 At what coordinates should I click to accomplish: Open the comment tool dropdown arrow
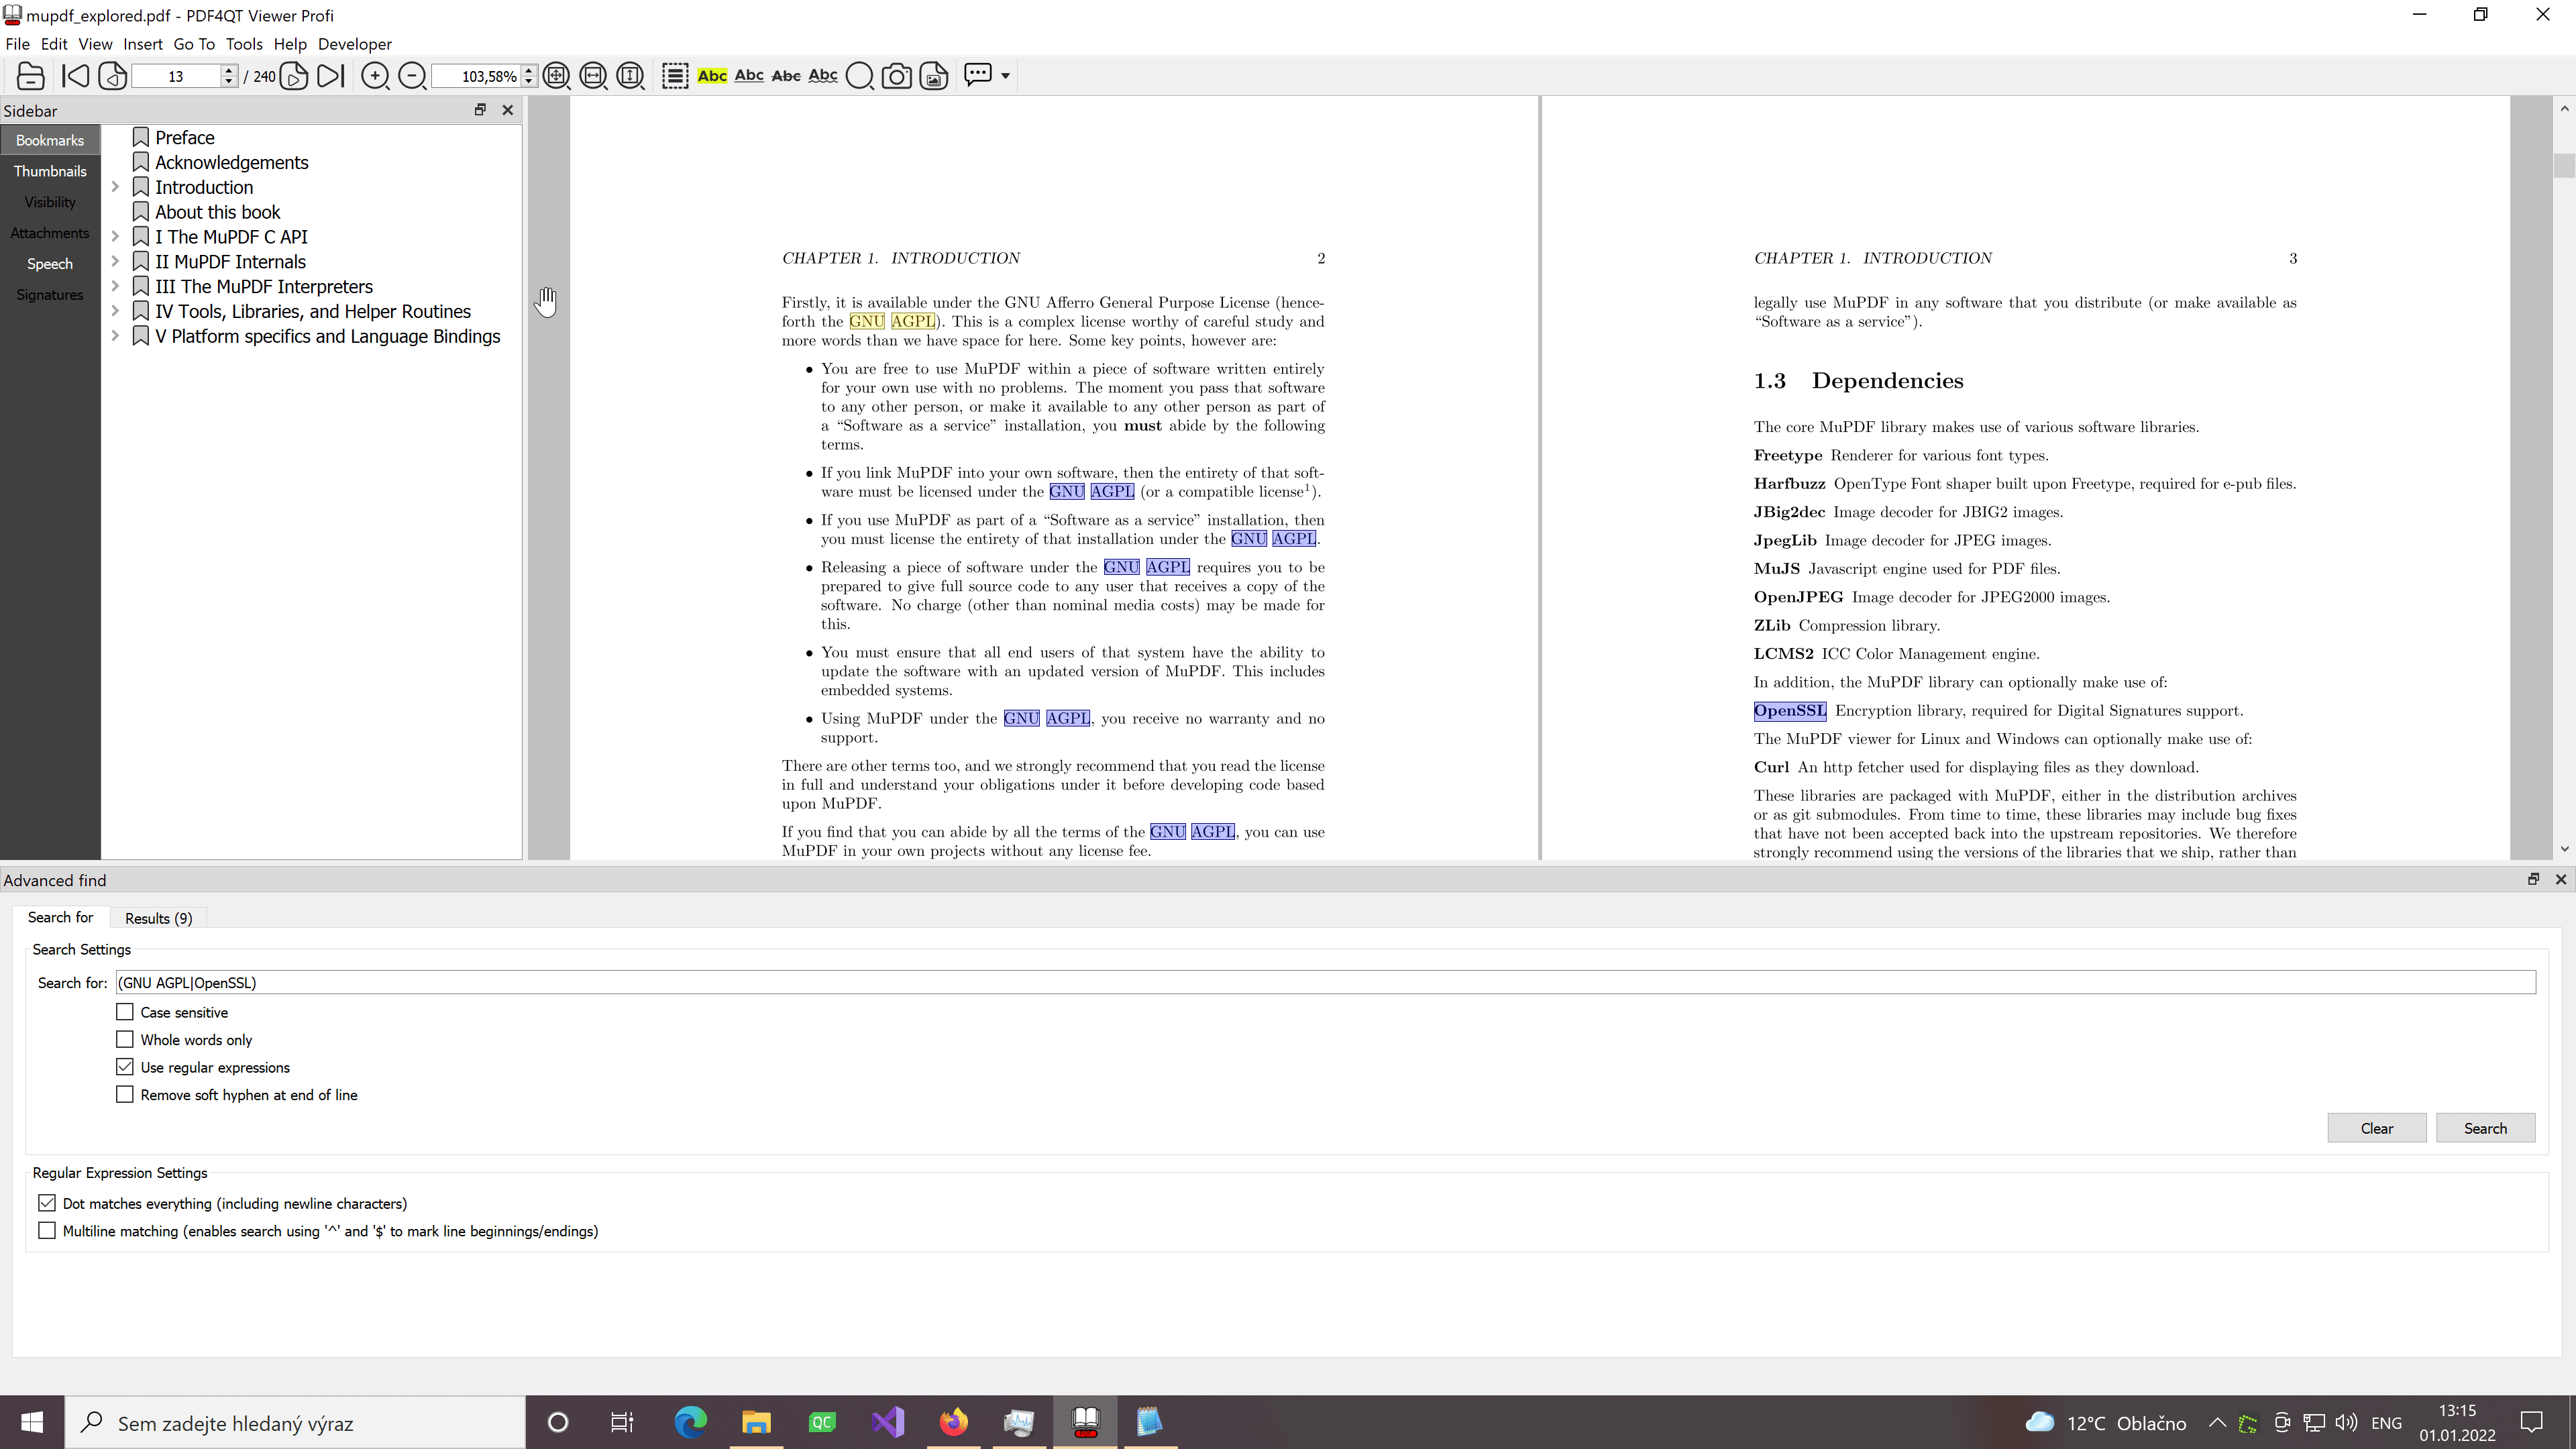1005,76
